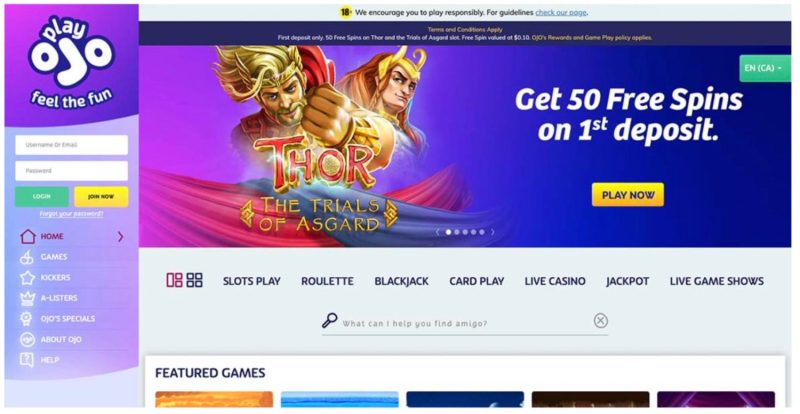Open the Kickers star icon
This screenshot has width=800, height=414.
[x=27, y=278]
